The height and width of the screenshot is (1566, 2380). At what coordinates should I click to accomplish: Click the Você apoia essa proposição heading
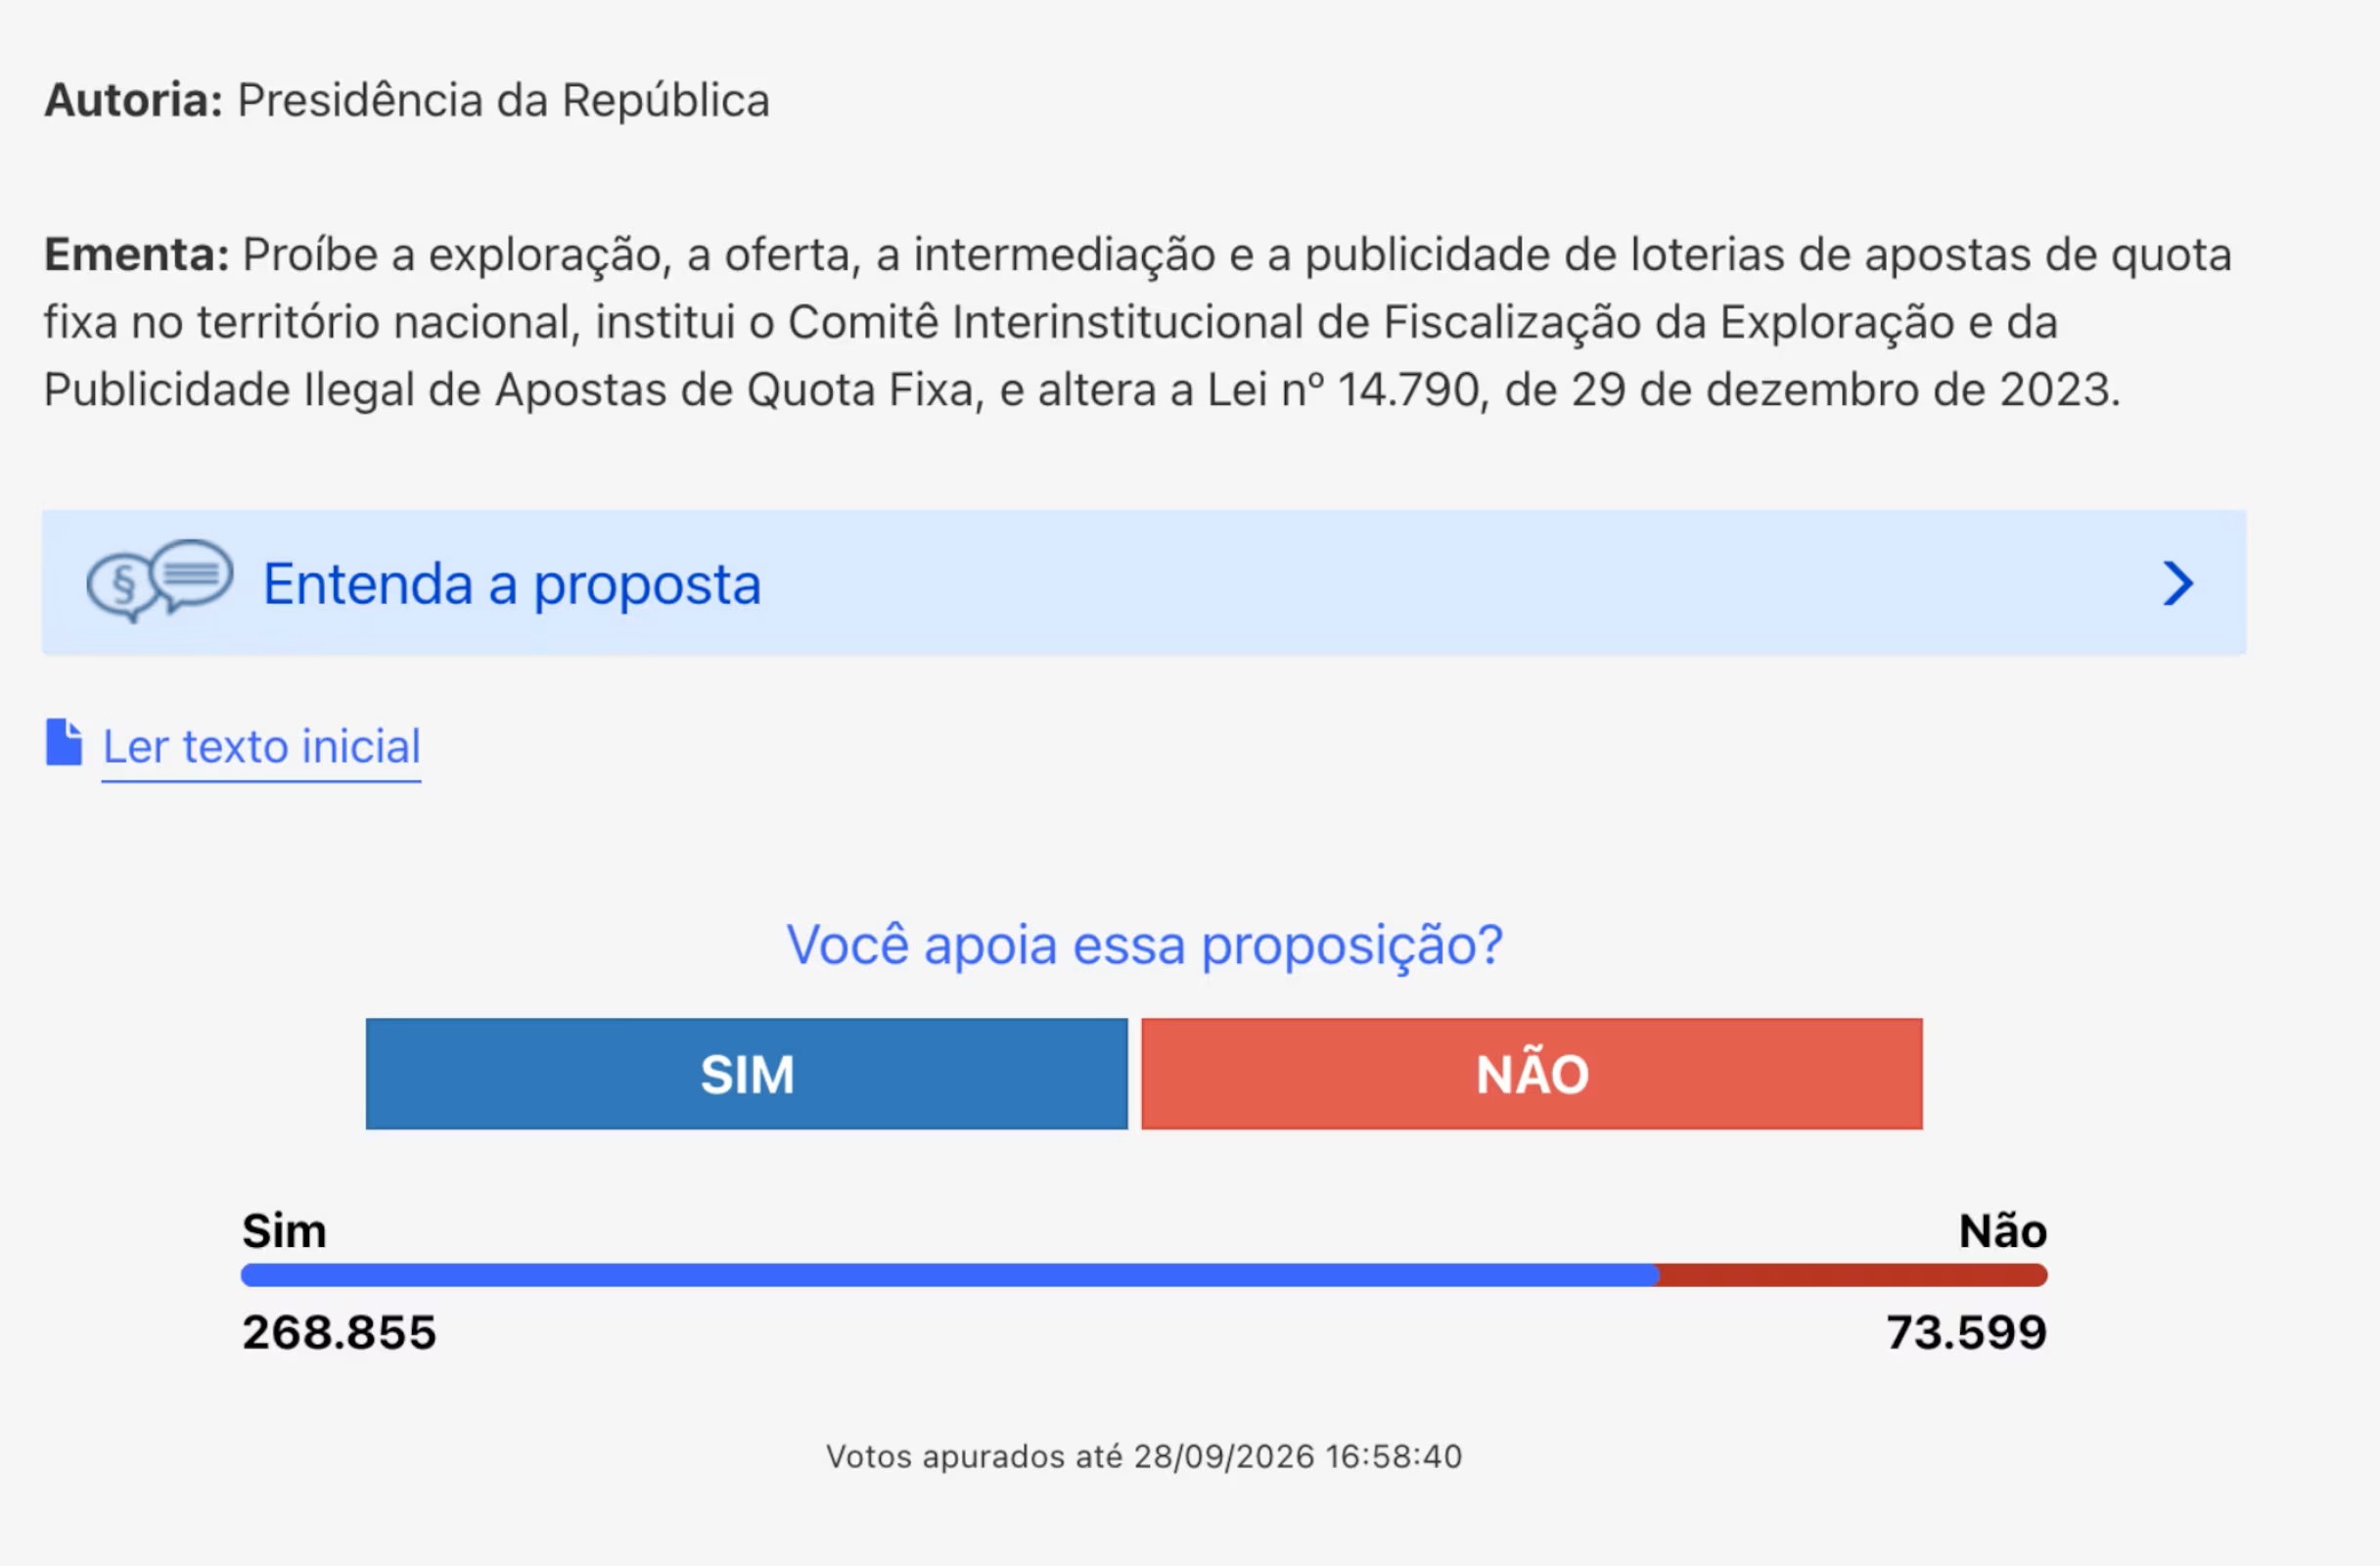[x=1144, y=945]
